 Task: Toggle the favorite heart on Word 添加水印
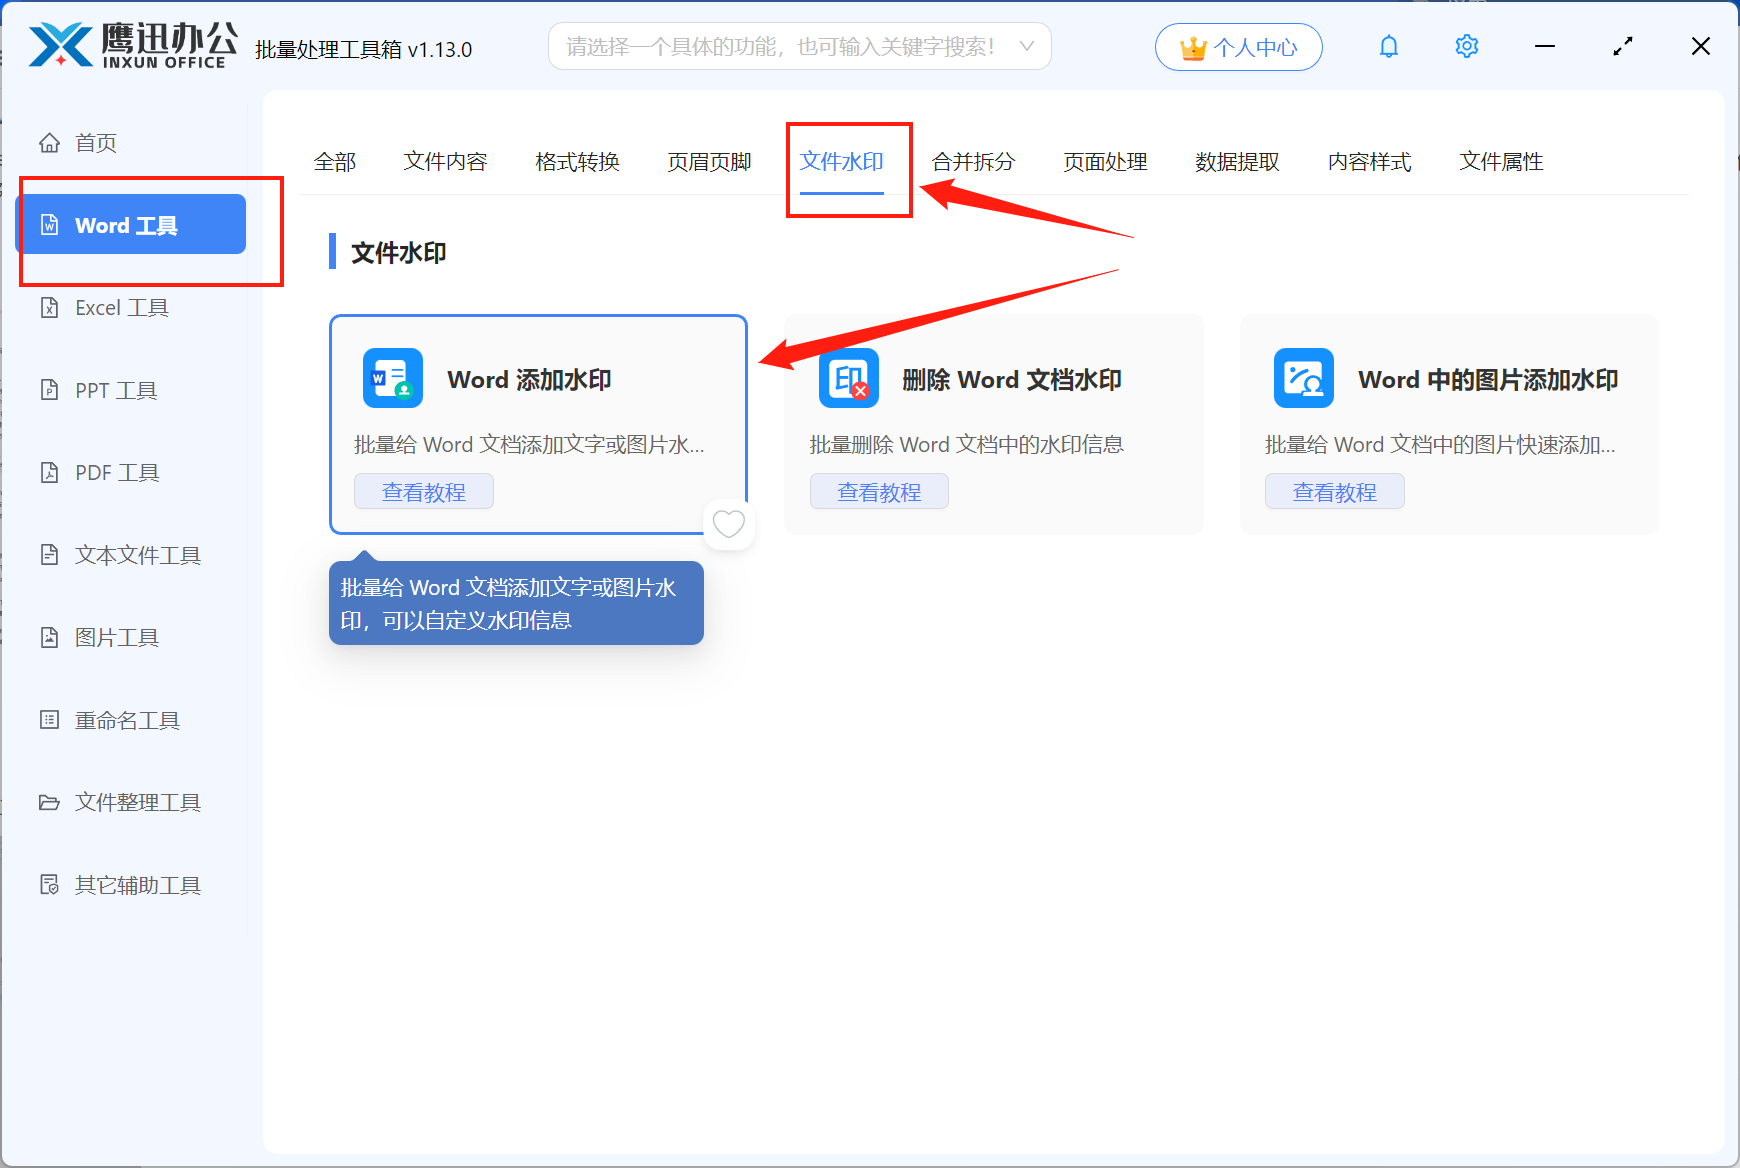pyautogui.click(x=729, y=524)
